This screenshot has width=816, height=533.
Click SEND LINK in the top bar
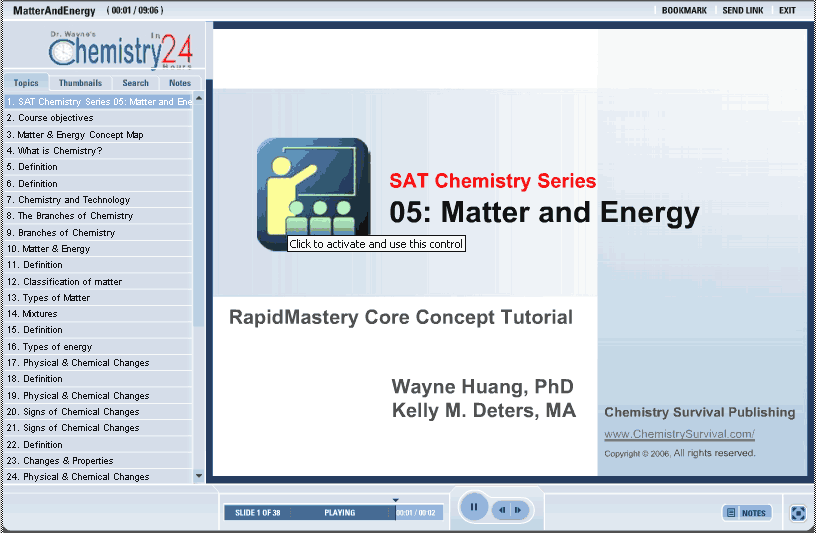(x=742, y=11)
